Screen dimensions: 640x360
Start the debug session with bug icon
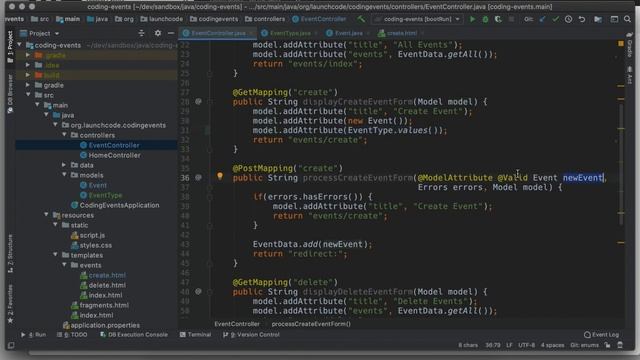(x=485, y=19)
